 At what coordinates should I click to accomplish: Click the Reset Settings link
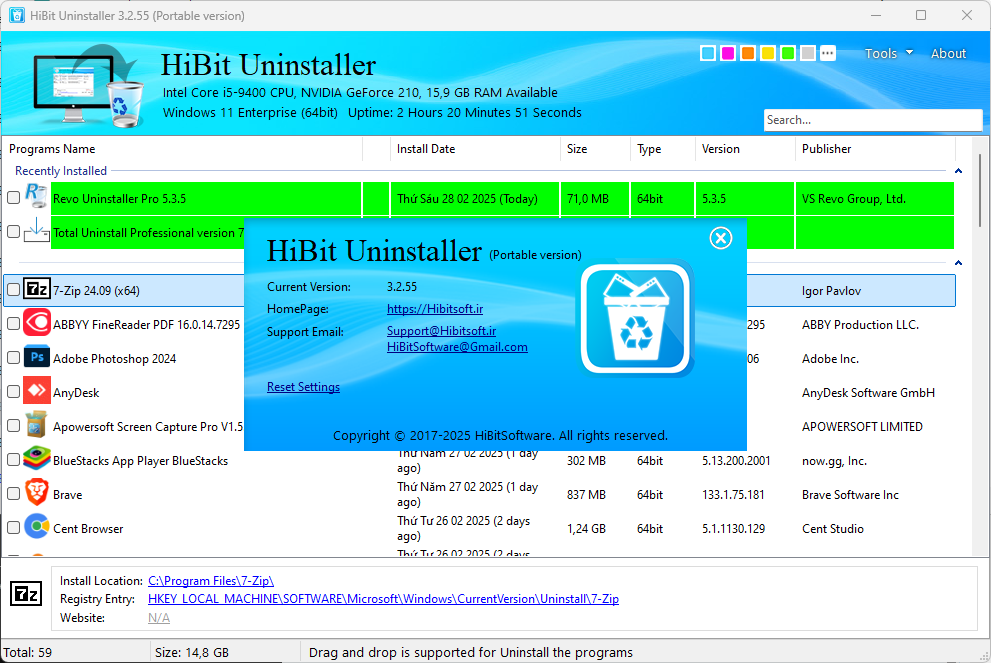tap(303, 387)
